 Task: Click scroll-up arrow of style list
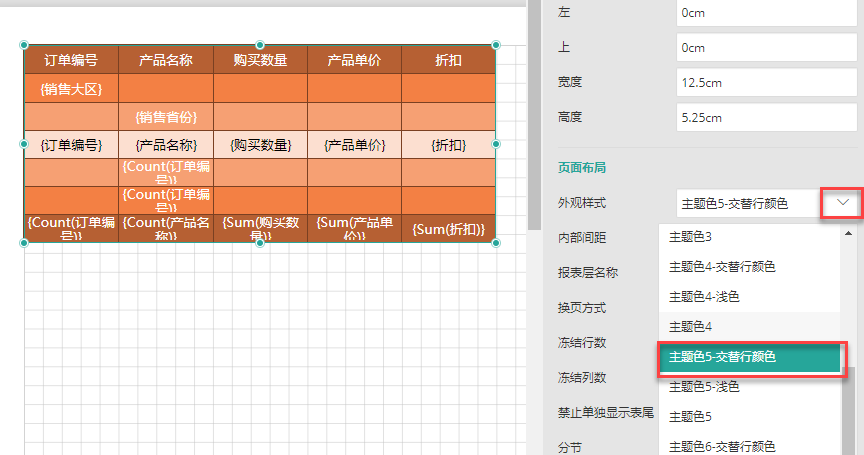pos(848,234)
